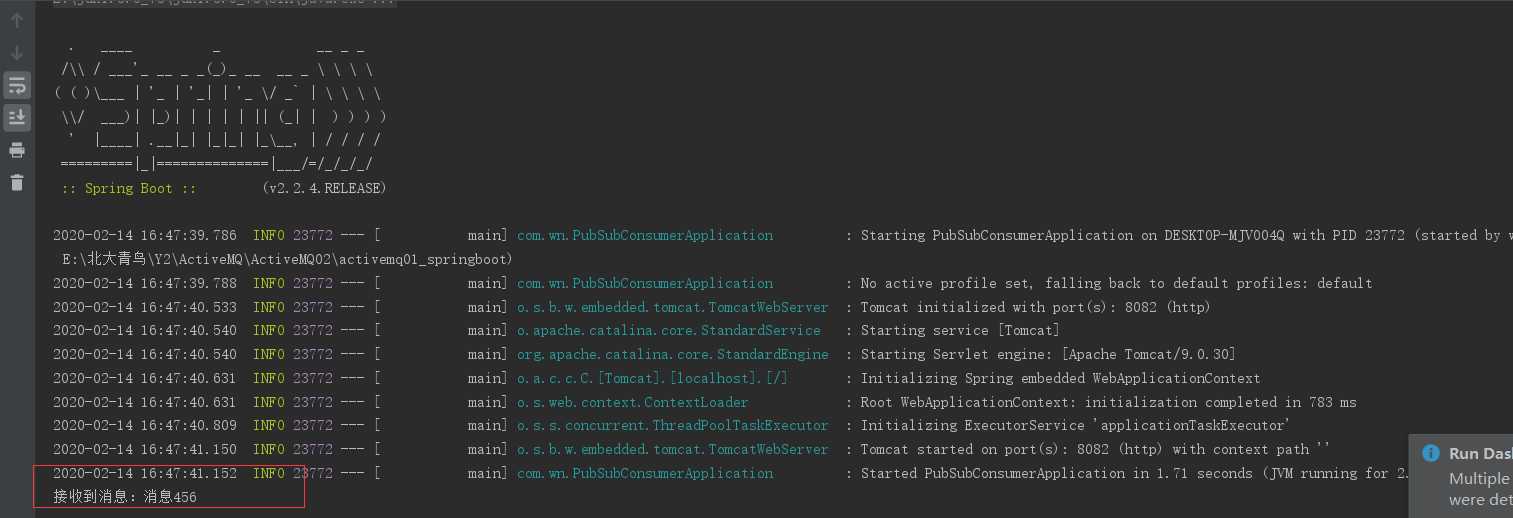Image resolution: width=1513 pixels, height=518 pixels.
Task: Click o.apache.catalina.core.StandardService logger name
Action: [x=669, y=331]
